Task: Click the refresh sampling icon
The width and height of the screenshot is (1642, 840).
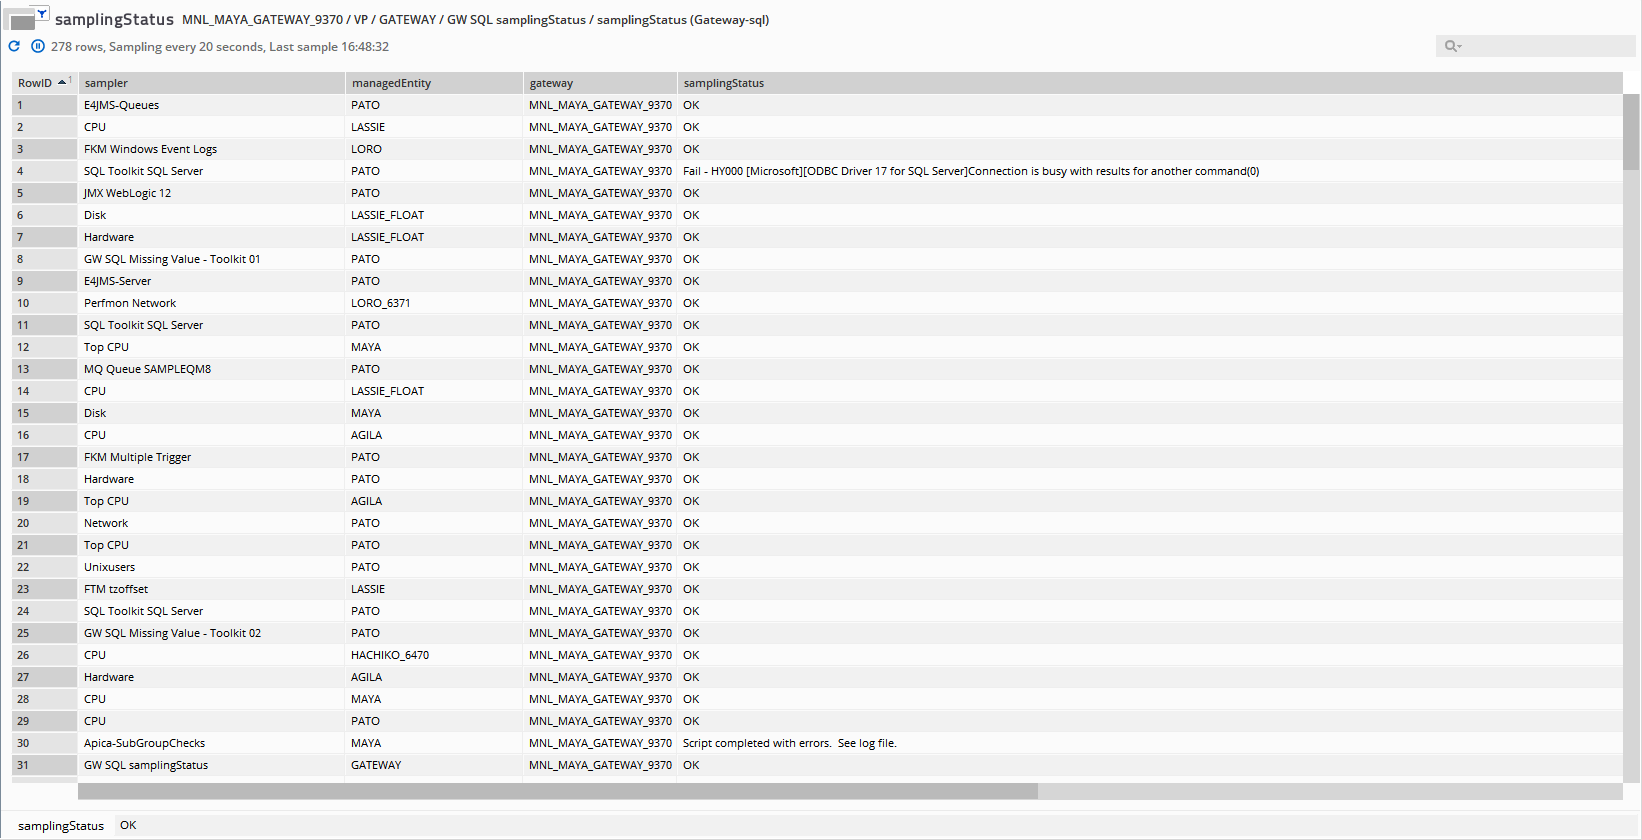Action: pyautogui.click(x=14, y=46)
